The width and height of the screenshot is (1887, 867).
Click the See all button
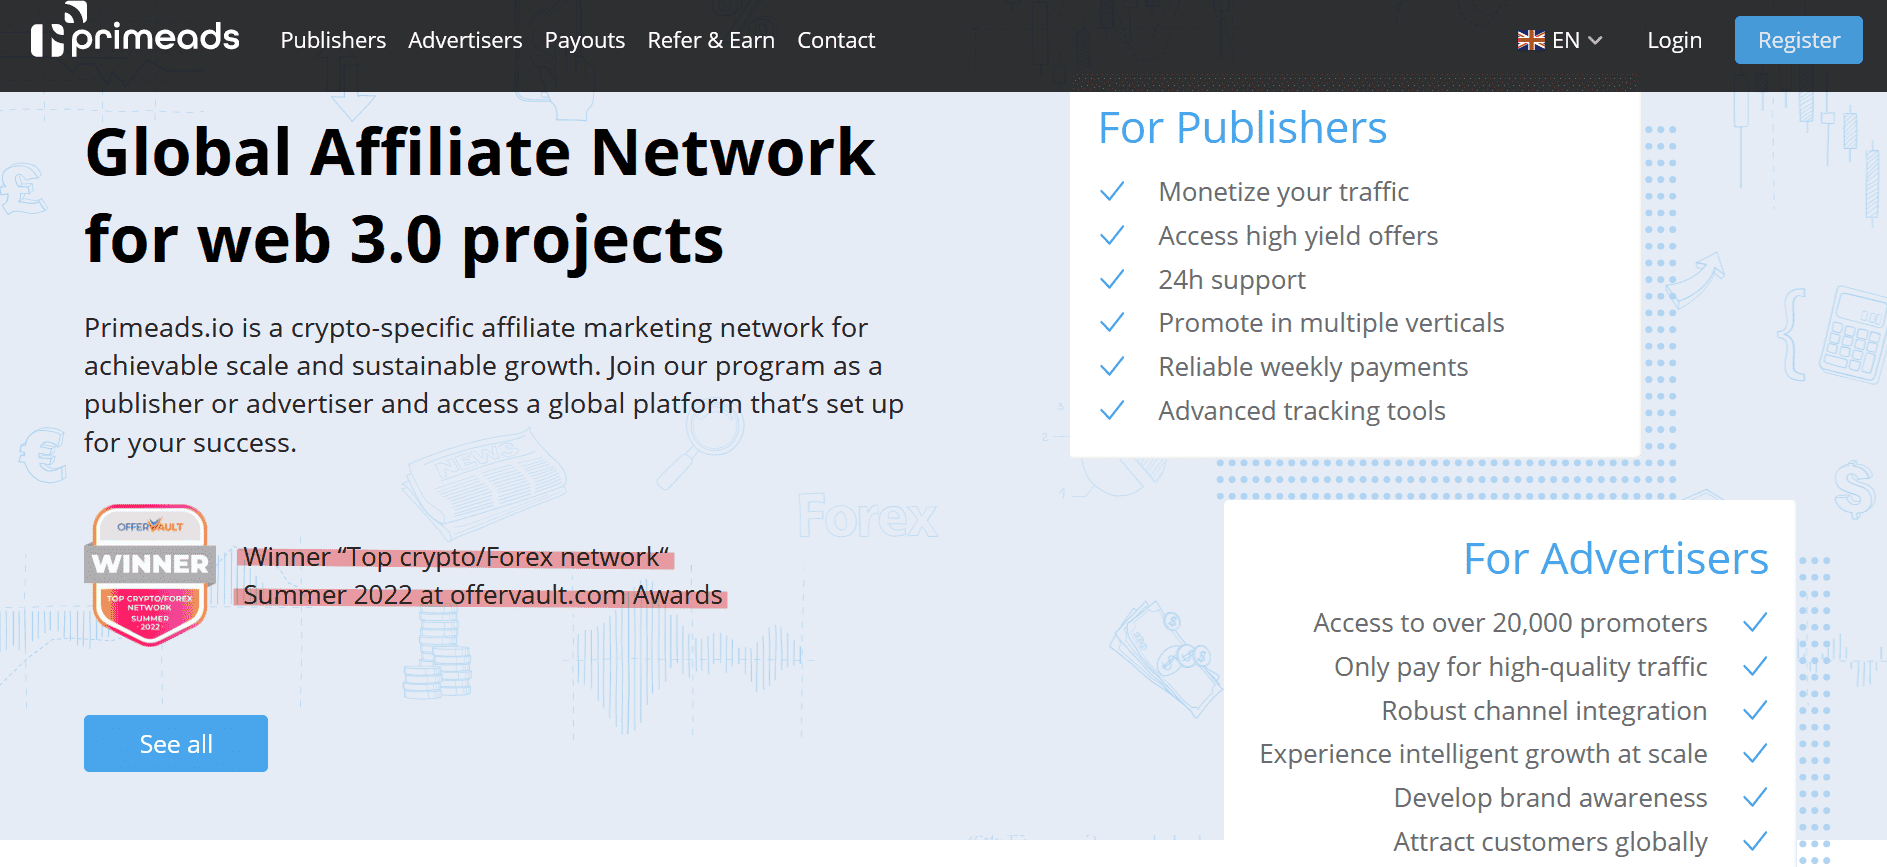[x=176, y=743]
